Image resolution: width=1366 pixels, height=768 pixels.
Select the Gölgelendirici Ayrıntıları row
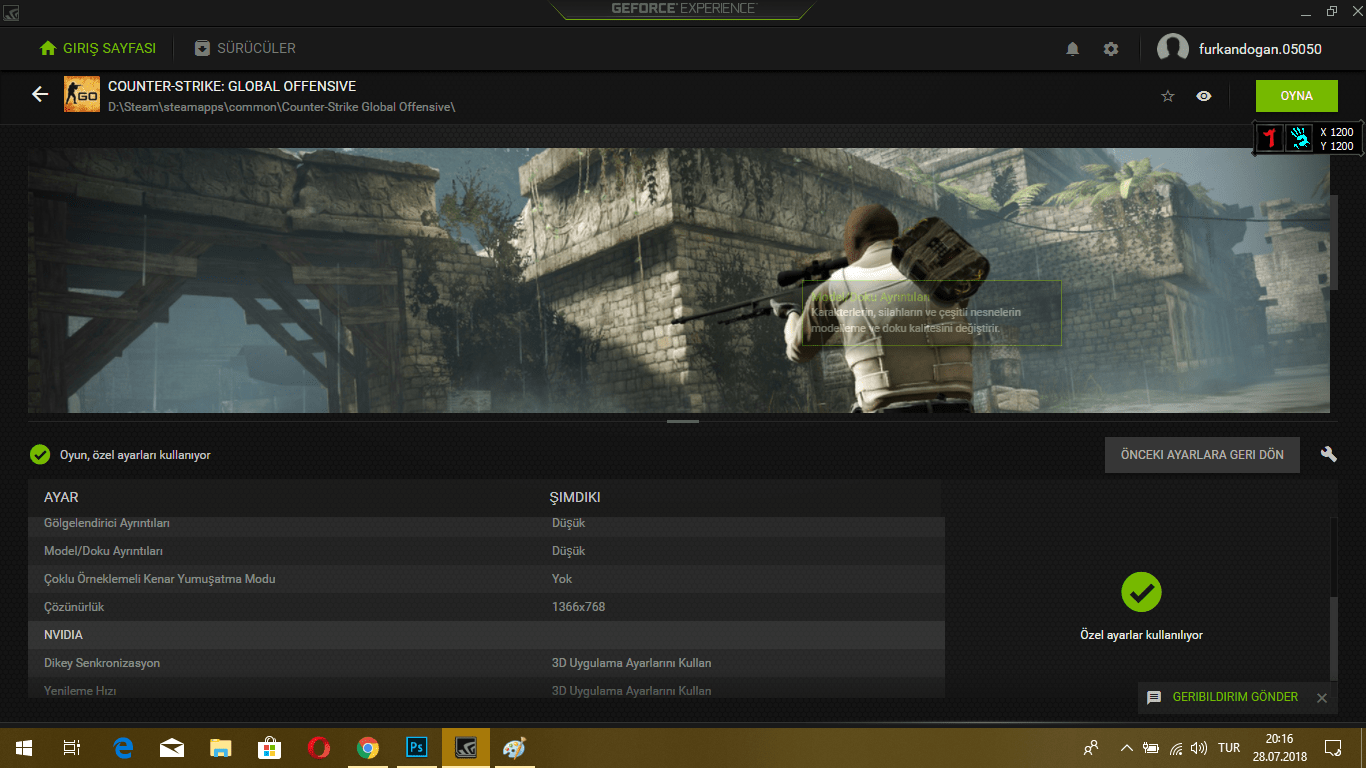coord(486,524)
